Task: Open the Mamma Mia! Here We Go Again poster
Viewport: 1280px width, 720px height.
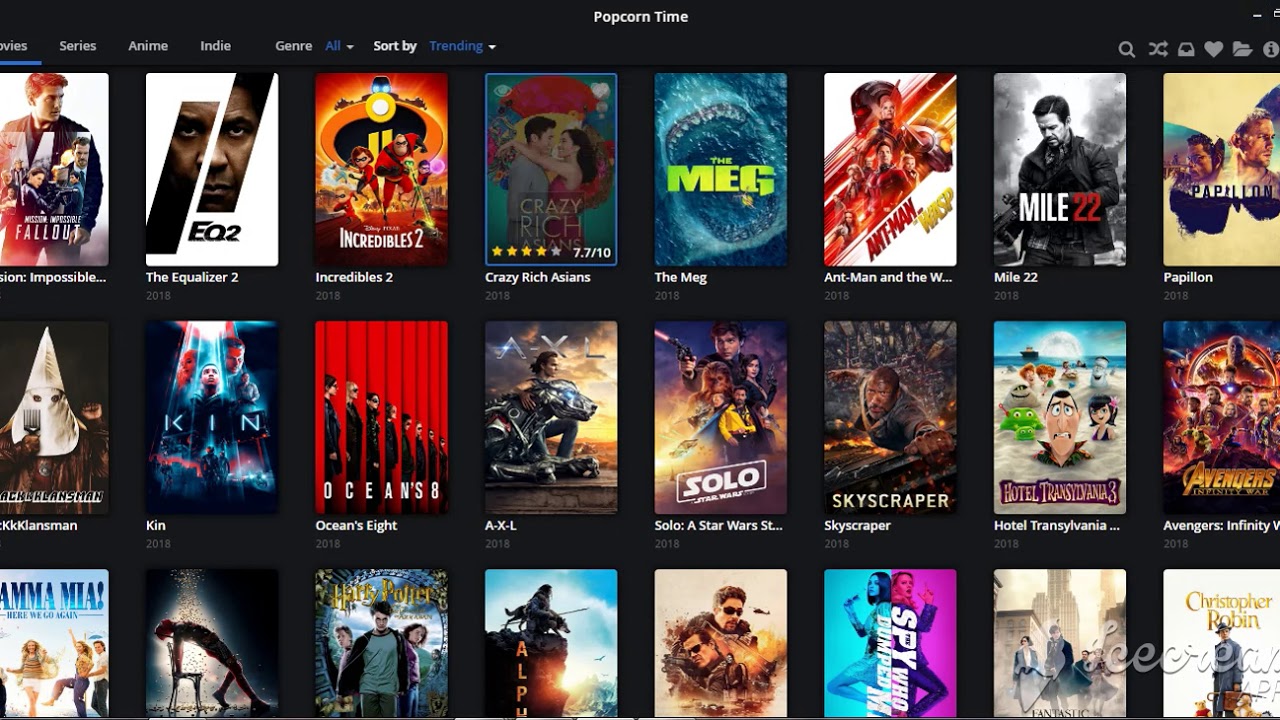Action: click(x=54, y=643)
